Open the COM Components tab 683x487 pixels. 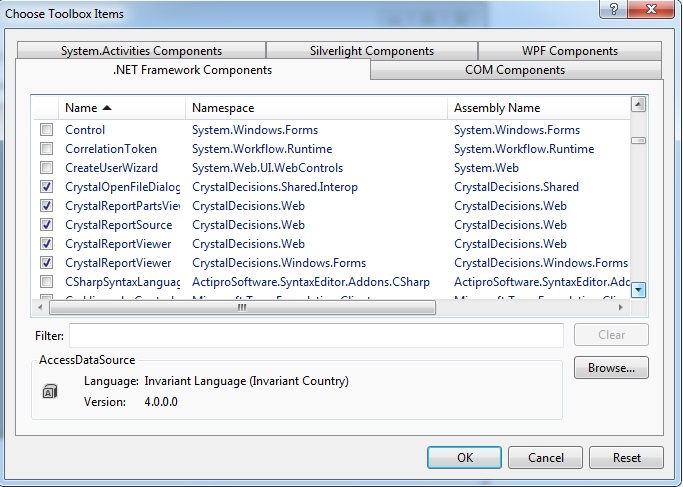tap(515, 70)
